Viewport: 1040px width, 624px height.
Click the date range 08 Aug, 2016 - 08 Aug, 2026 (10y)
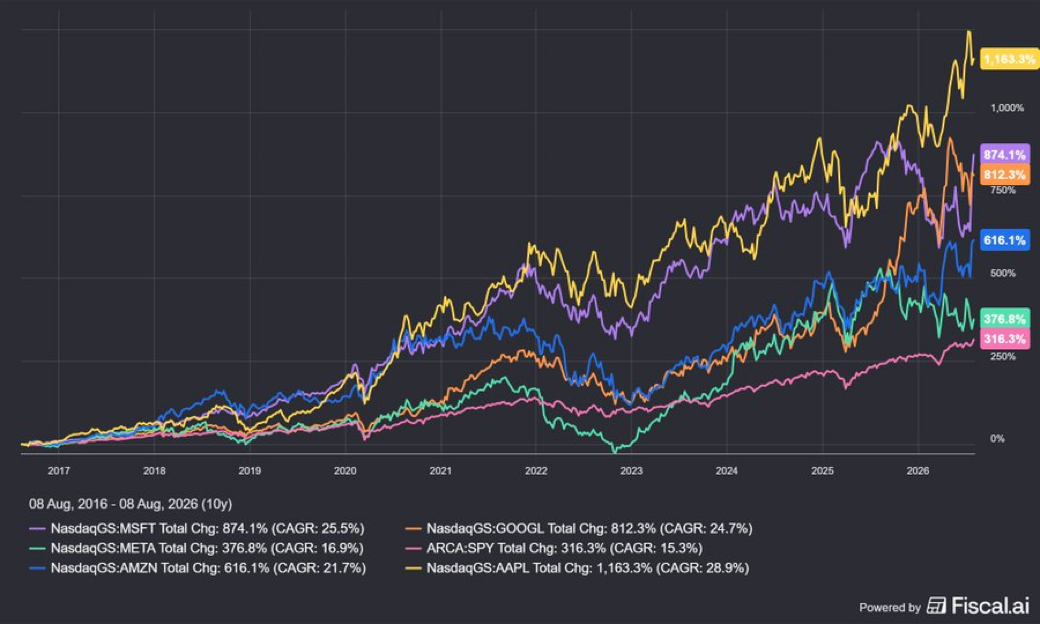pos(131,504)
